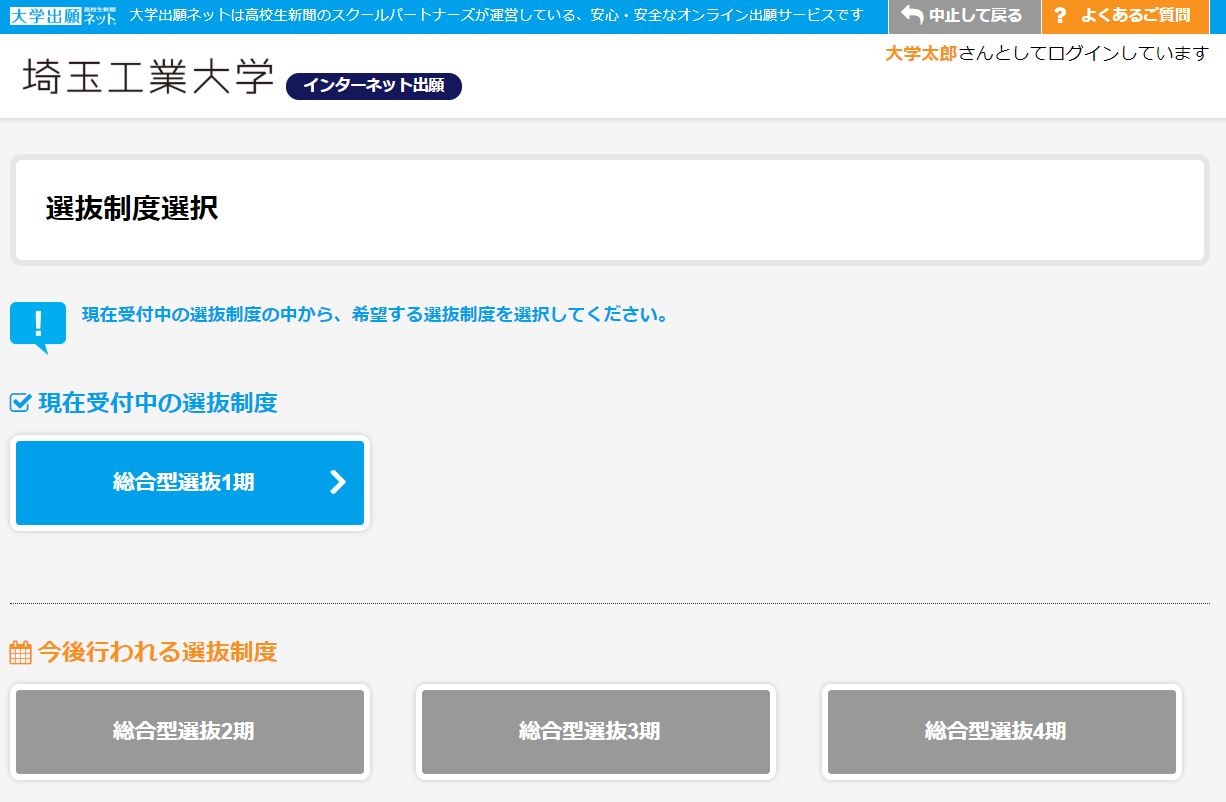
Task: Click the 大学太郎 username
Action: (921, 54)
